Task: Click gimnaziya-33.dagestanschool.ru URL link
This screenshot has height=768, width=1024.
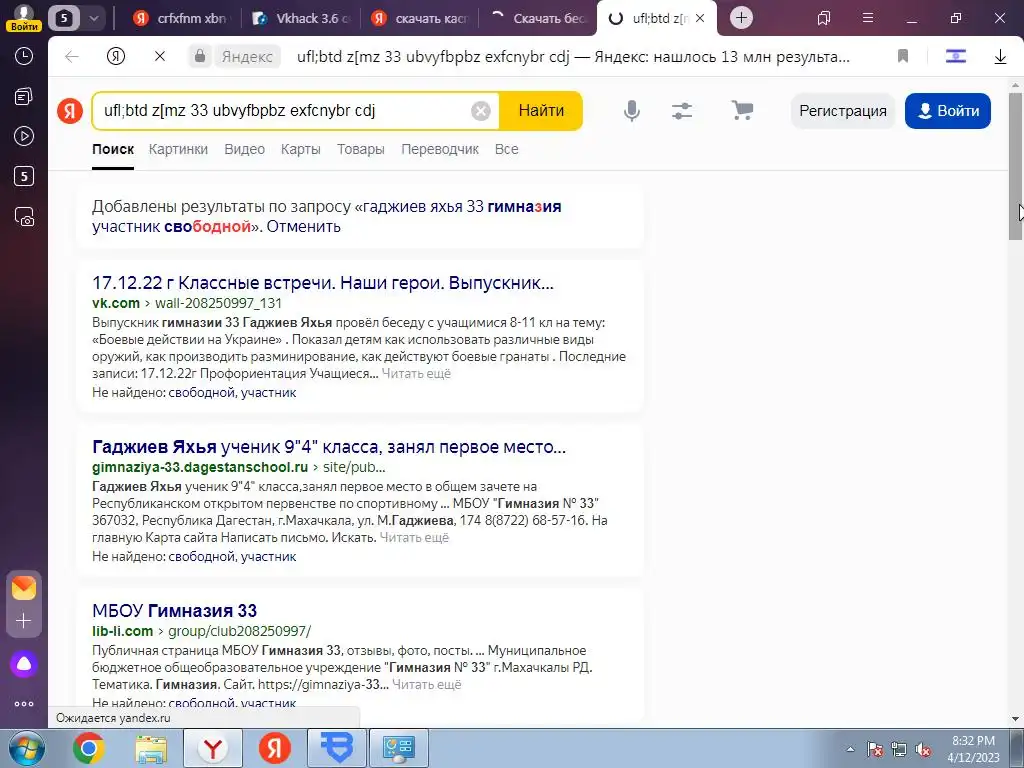Action: (238, 467)
